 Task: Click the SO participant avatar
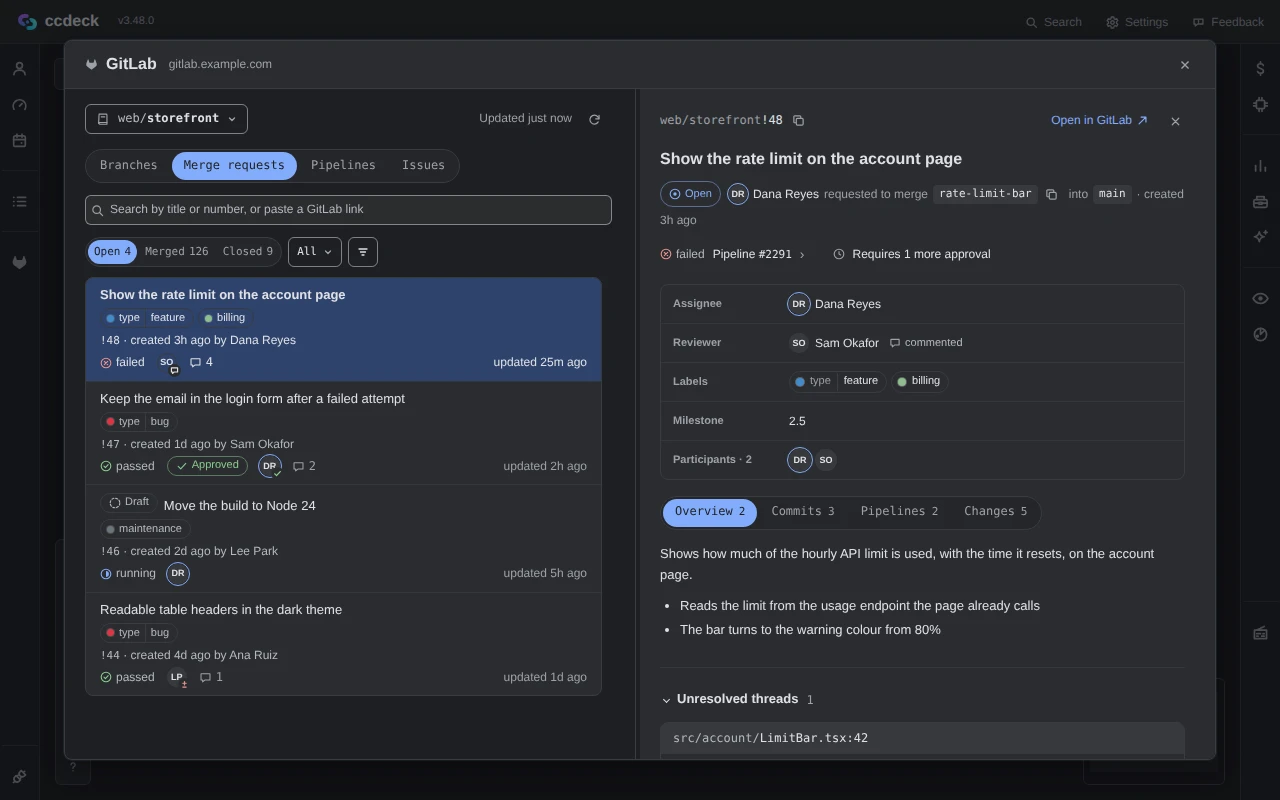tap(825, 460)
